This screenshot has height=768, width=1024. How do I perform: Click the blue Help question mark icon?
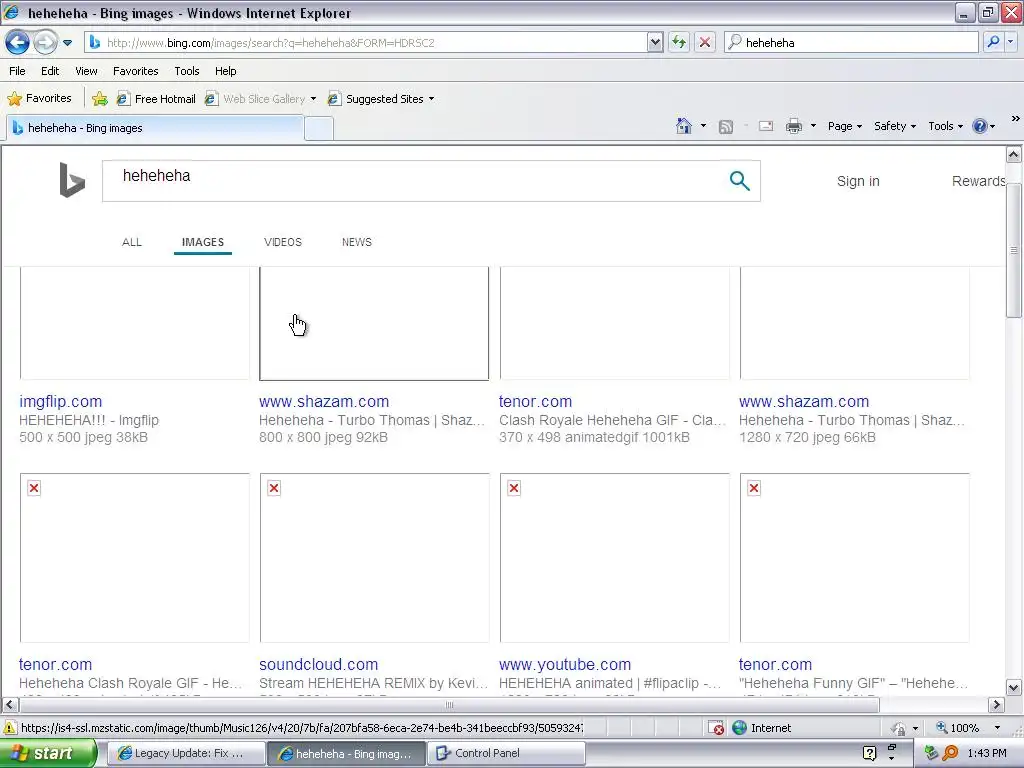pos(980,126)
